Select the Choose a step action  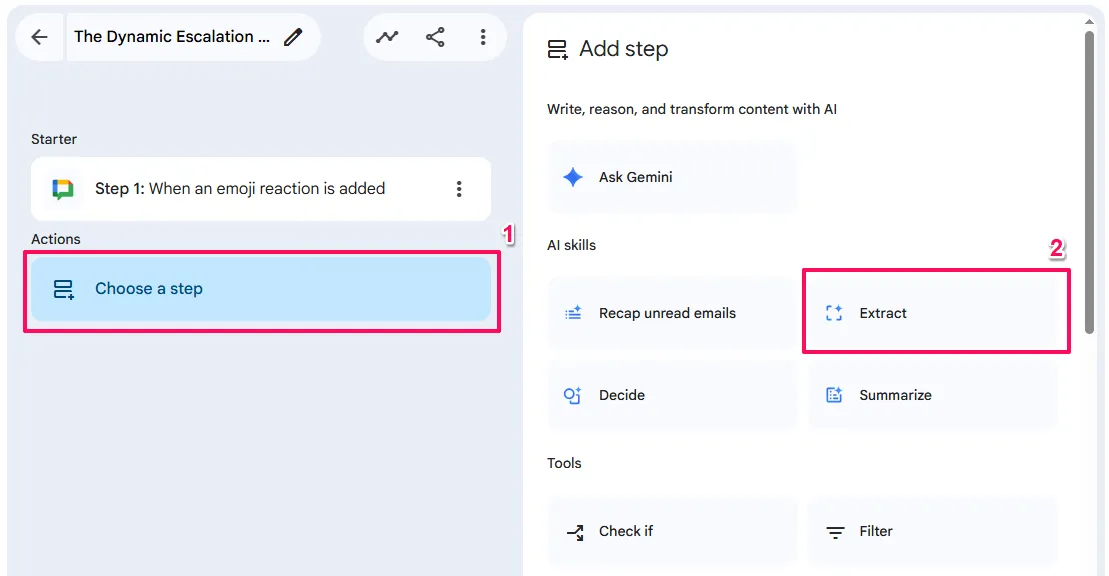tap(260, 289)
